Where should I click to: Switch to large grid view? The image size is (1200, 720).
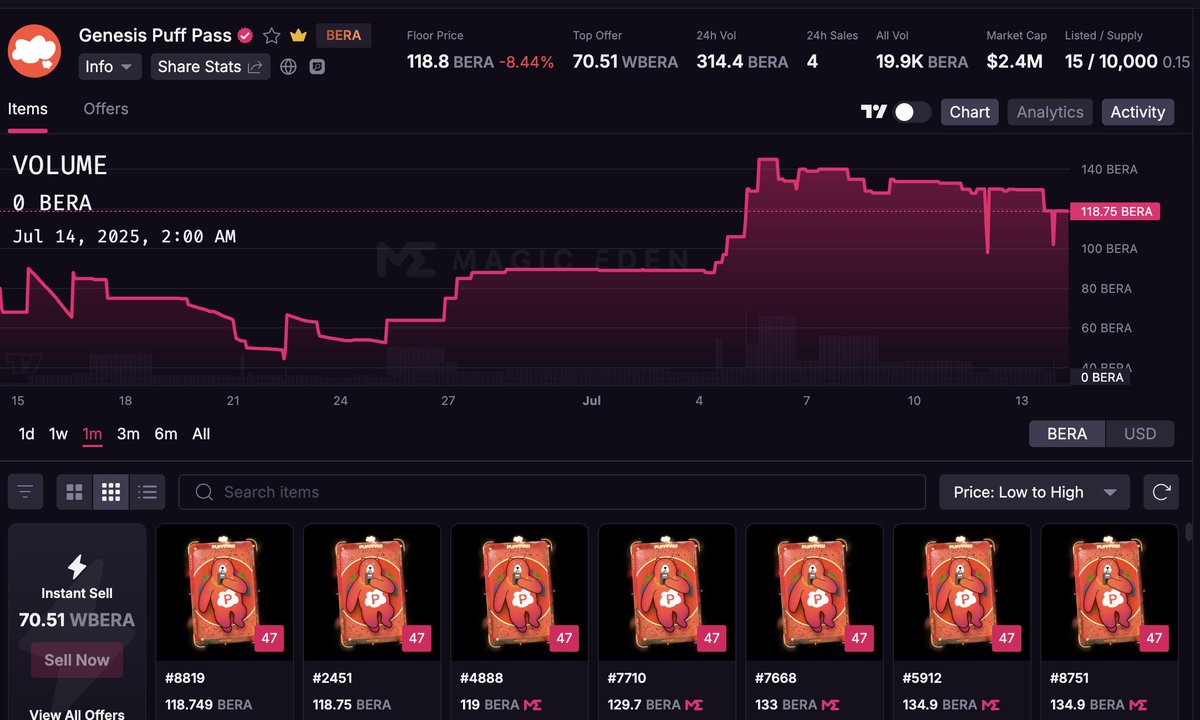click(x=74, y=492)
